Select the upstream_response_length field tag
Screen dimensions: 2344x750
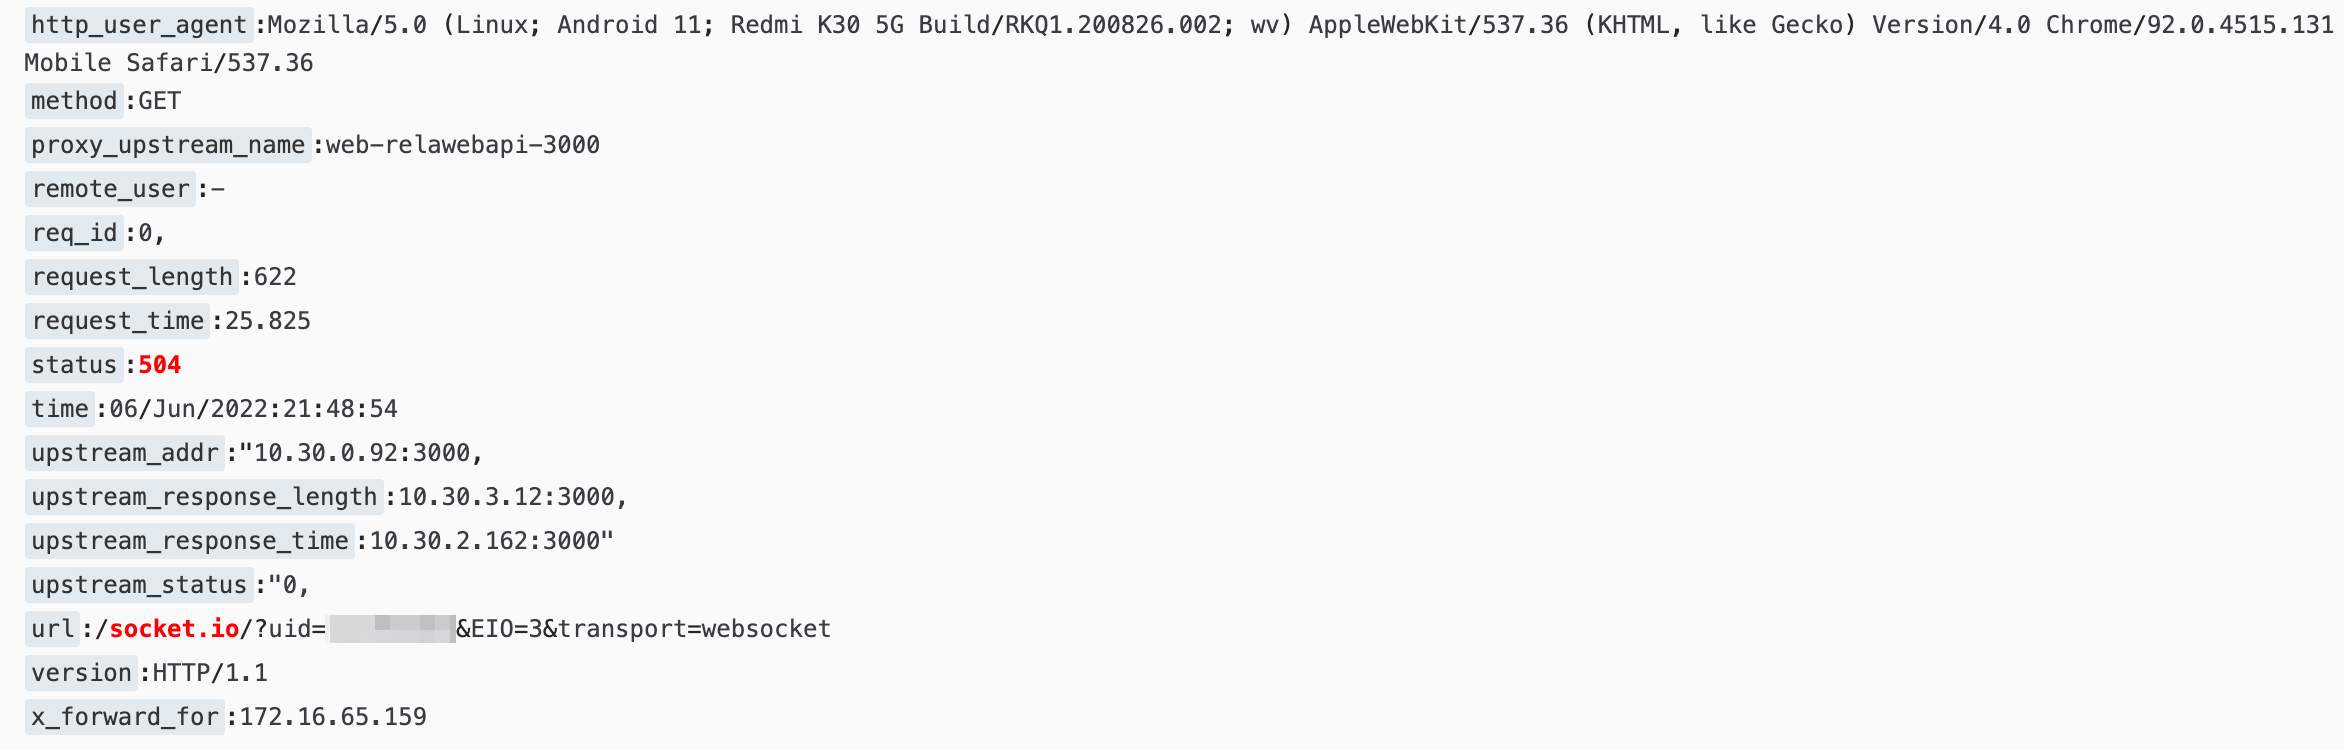coord(204,497)
